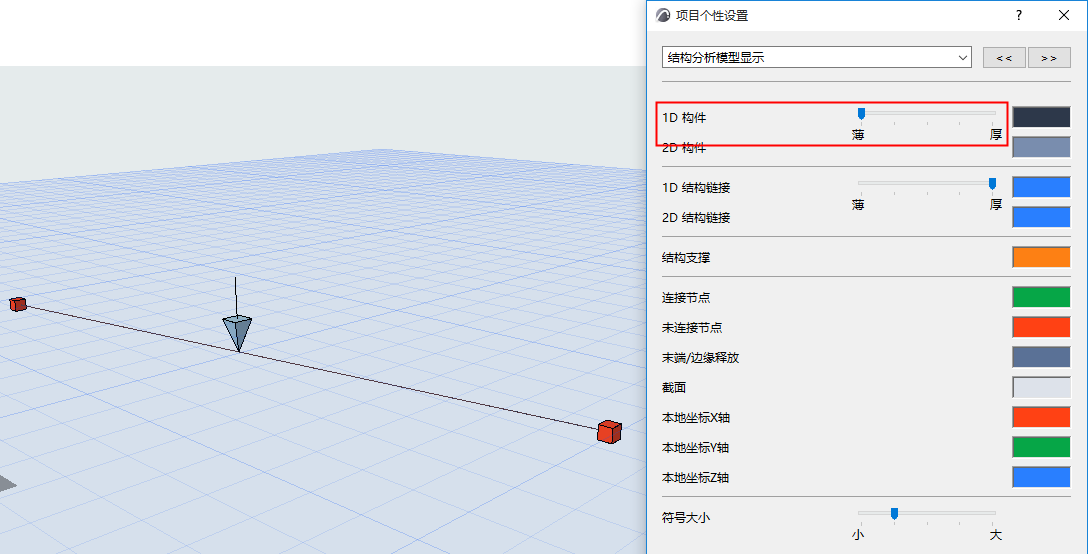Select the red node cube at right beam end

click(x=609, y=432)
